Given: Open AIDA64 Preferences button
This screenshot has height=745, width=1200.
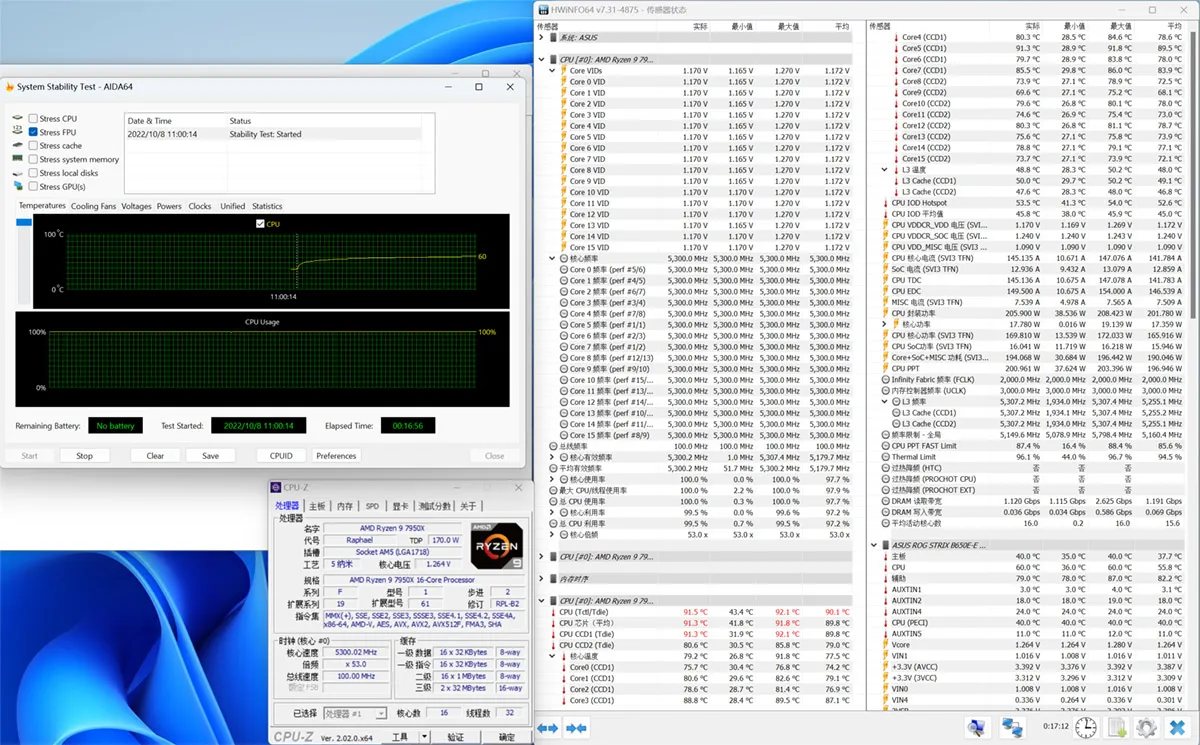Looking at the screenshot, I should 336,456.
